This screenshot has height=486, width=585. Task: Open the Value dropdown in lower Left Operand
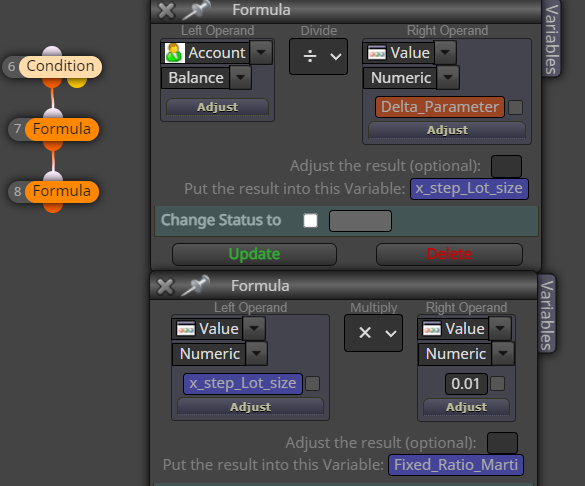(254, 329)
